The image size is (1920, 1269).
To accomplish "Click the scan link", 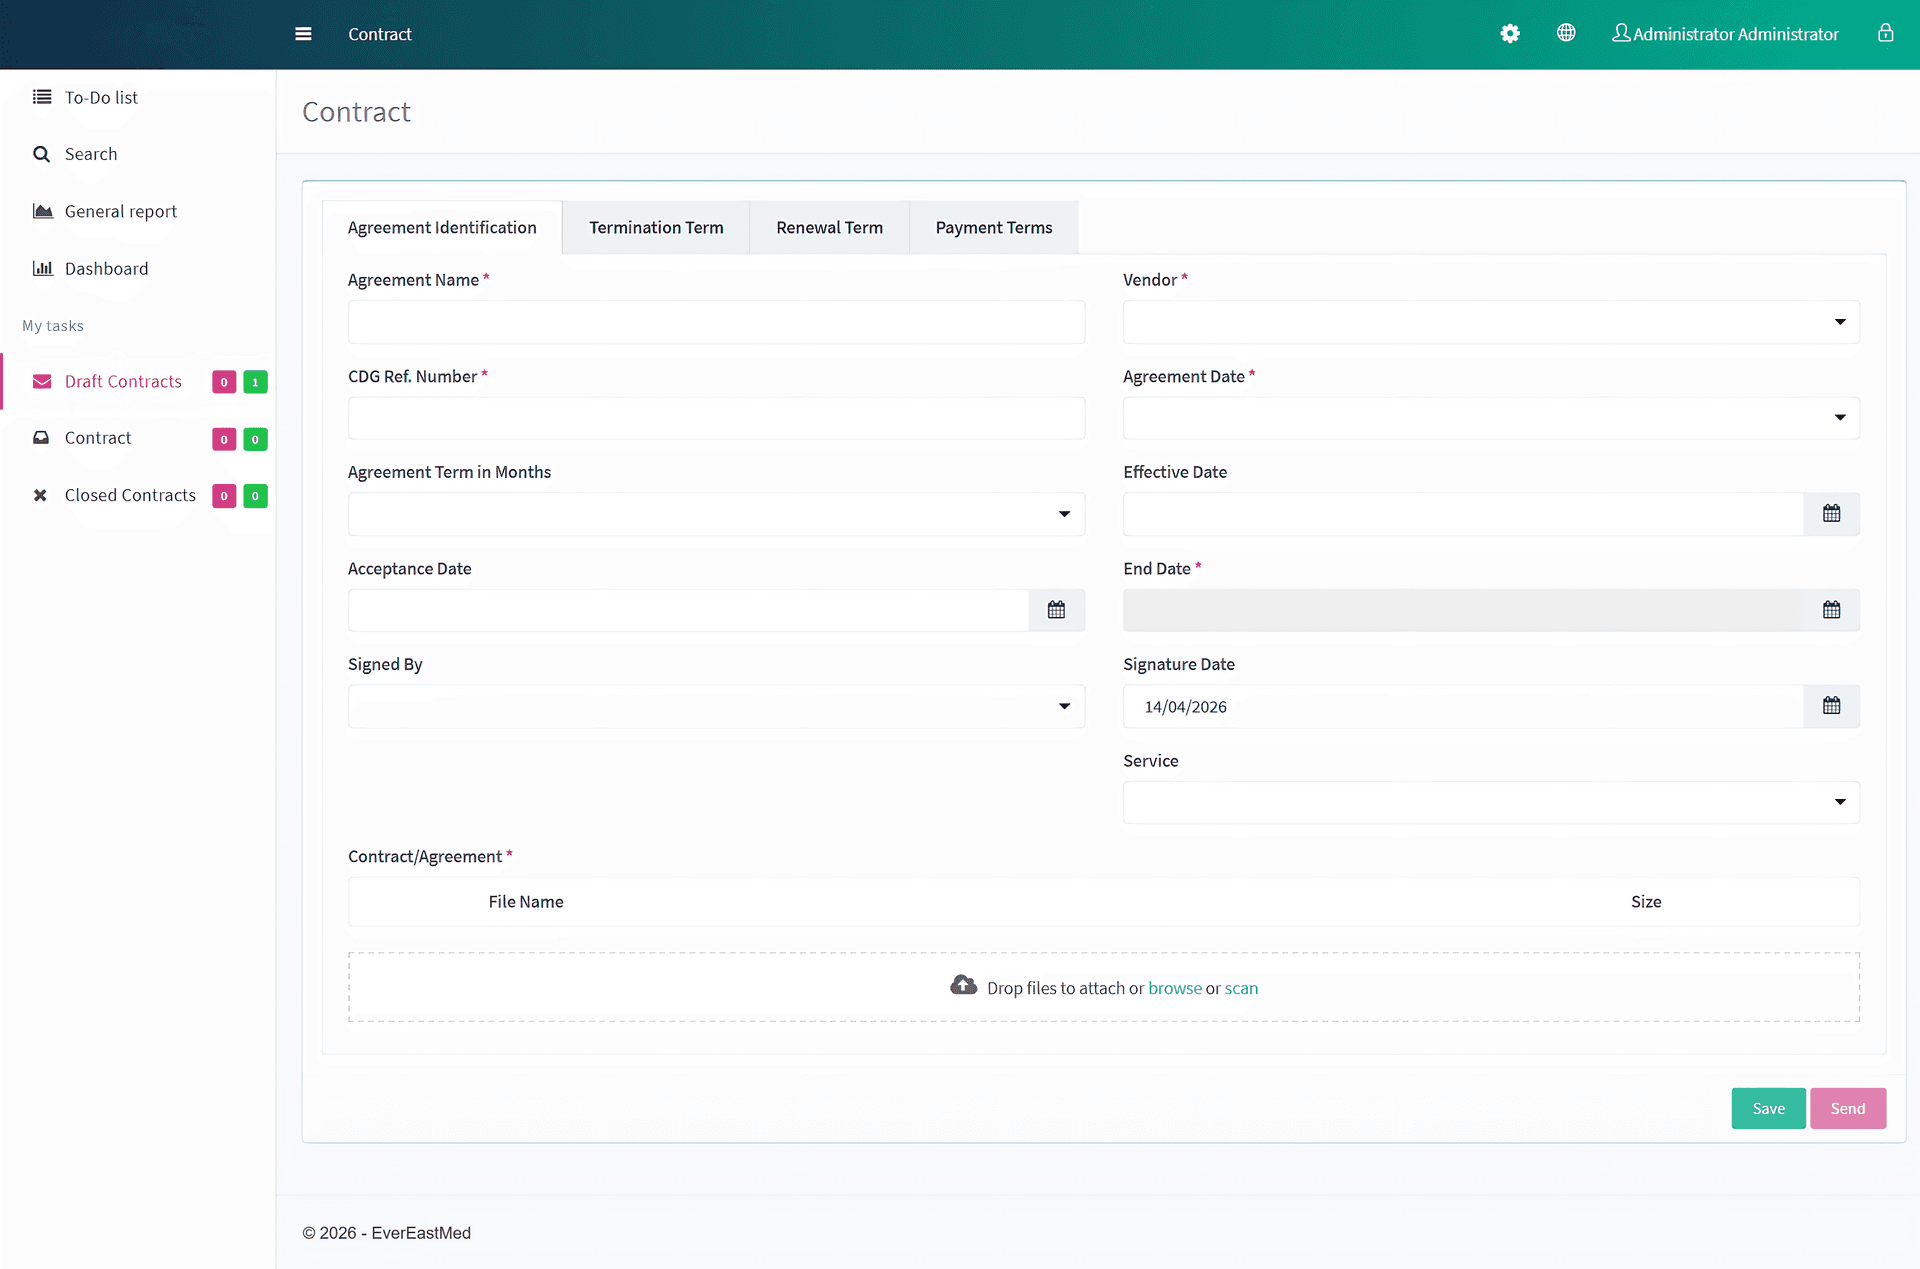I will pyautogui.click(x=1241, y=988).
